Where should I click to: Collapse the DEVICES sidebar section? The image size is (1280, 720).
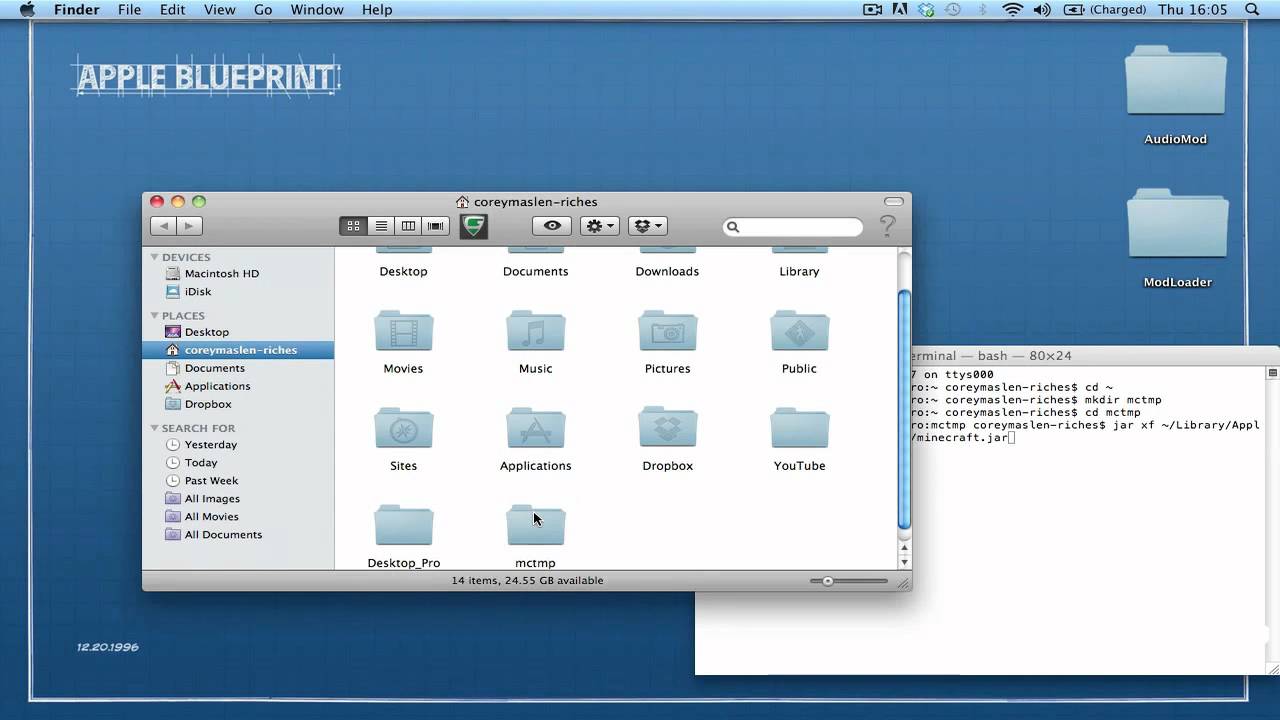154,257
